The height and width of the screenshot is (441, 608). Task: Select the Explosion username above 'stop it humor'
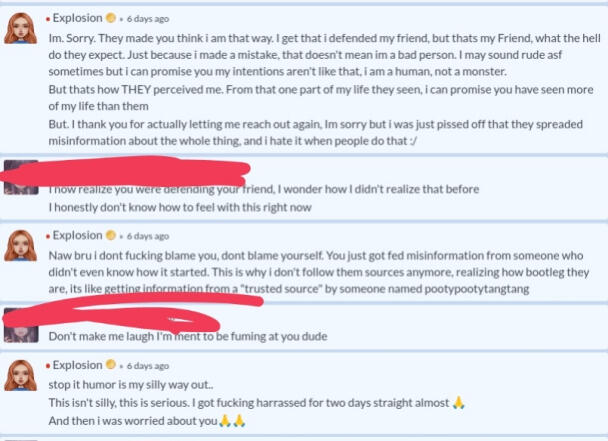pyautogui.click(x=78, y=366)
